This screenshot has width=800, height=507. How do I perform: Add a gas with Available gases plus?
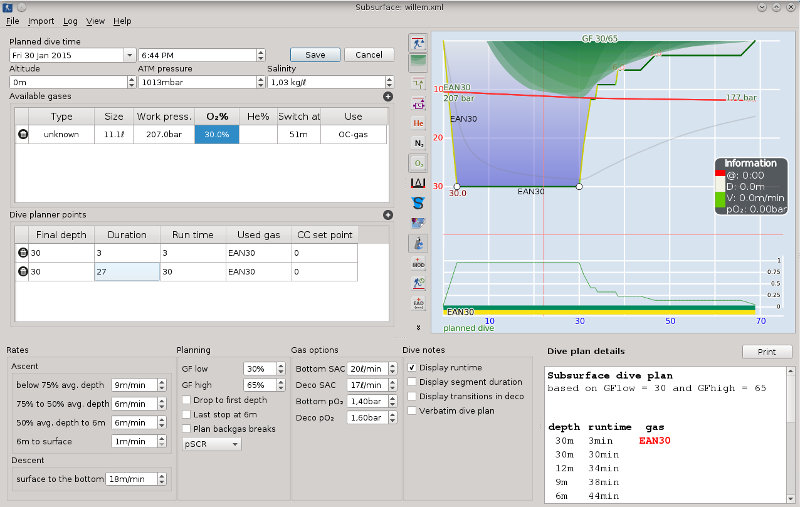(388, 96)
